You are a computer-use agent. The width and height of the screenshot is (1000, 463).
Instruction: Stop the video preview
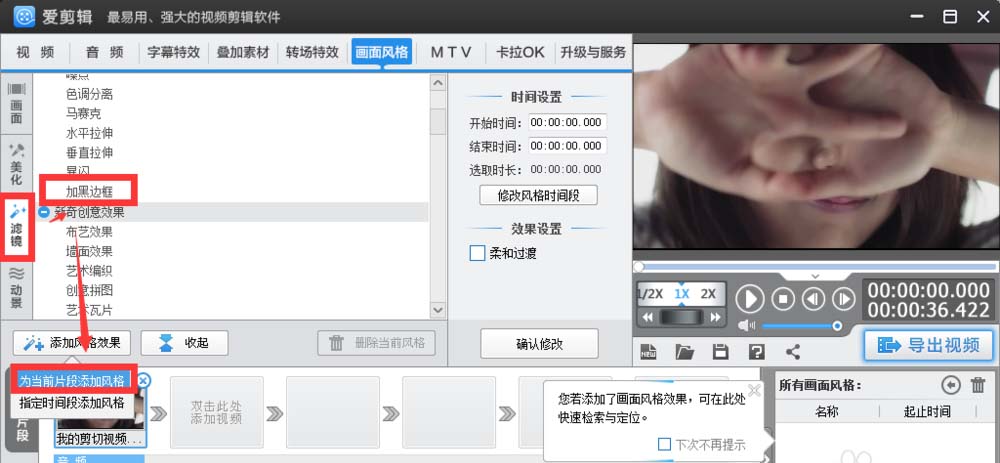783,298
